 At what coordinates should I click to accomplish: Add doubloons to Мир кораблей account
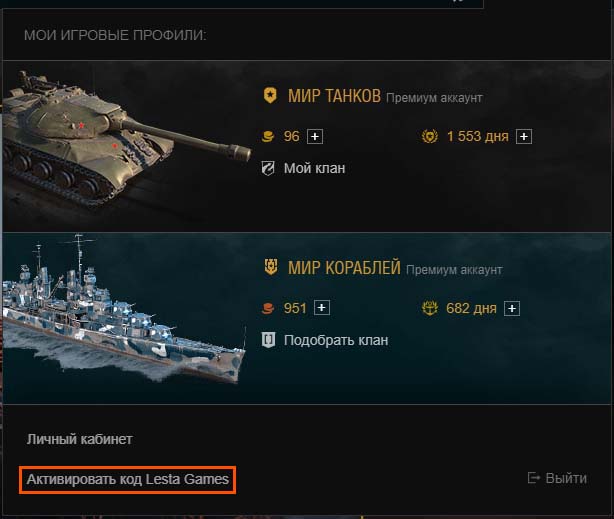322,308
